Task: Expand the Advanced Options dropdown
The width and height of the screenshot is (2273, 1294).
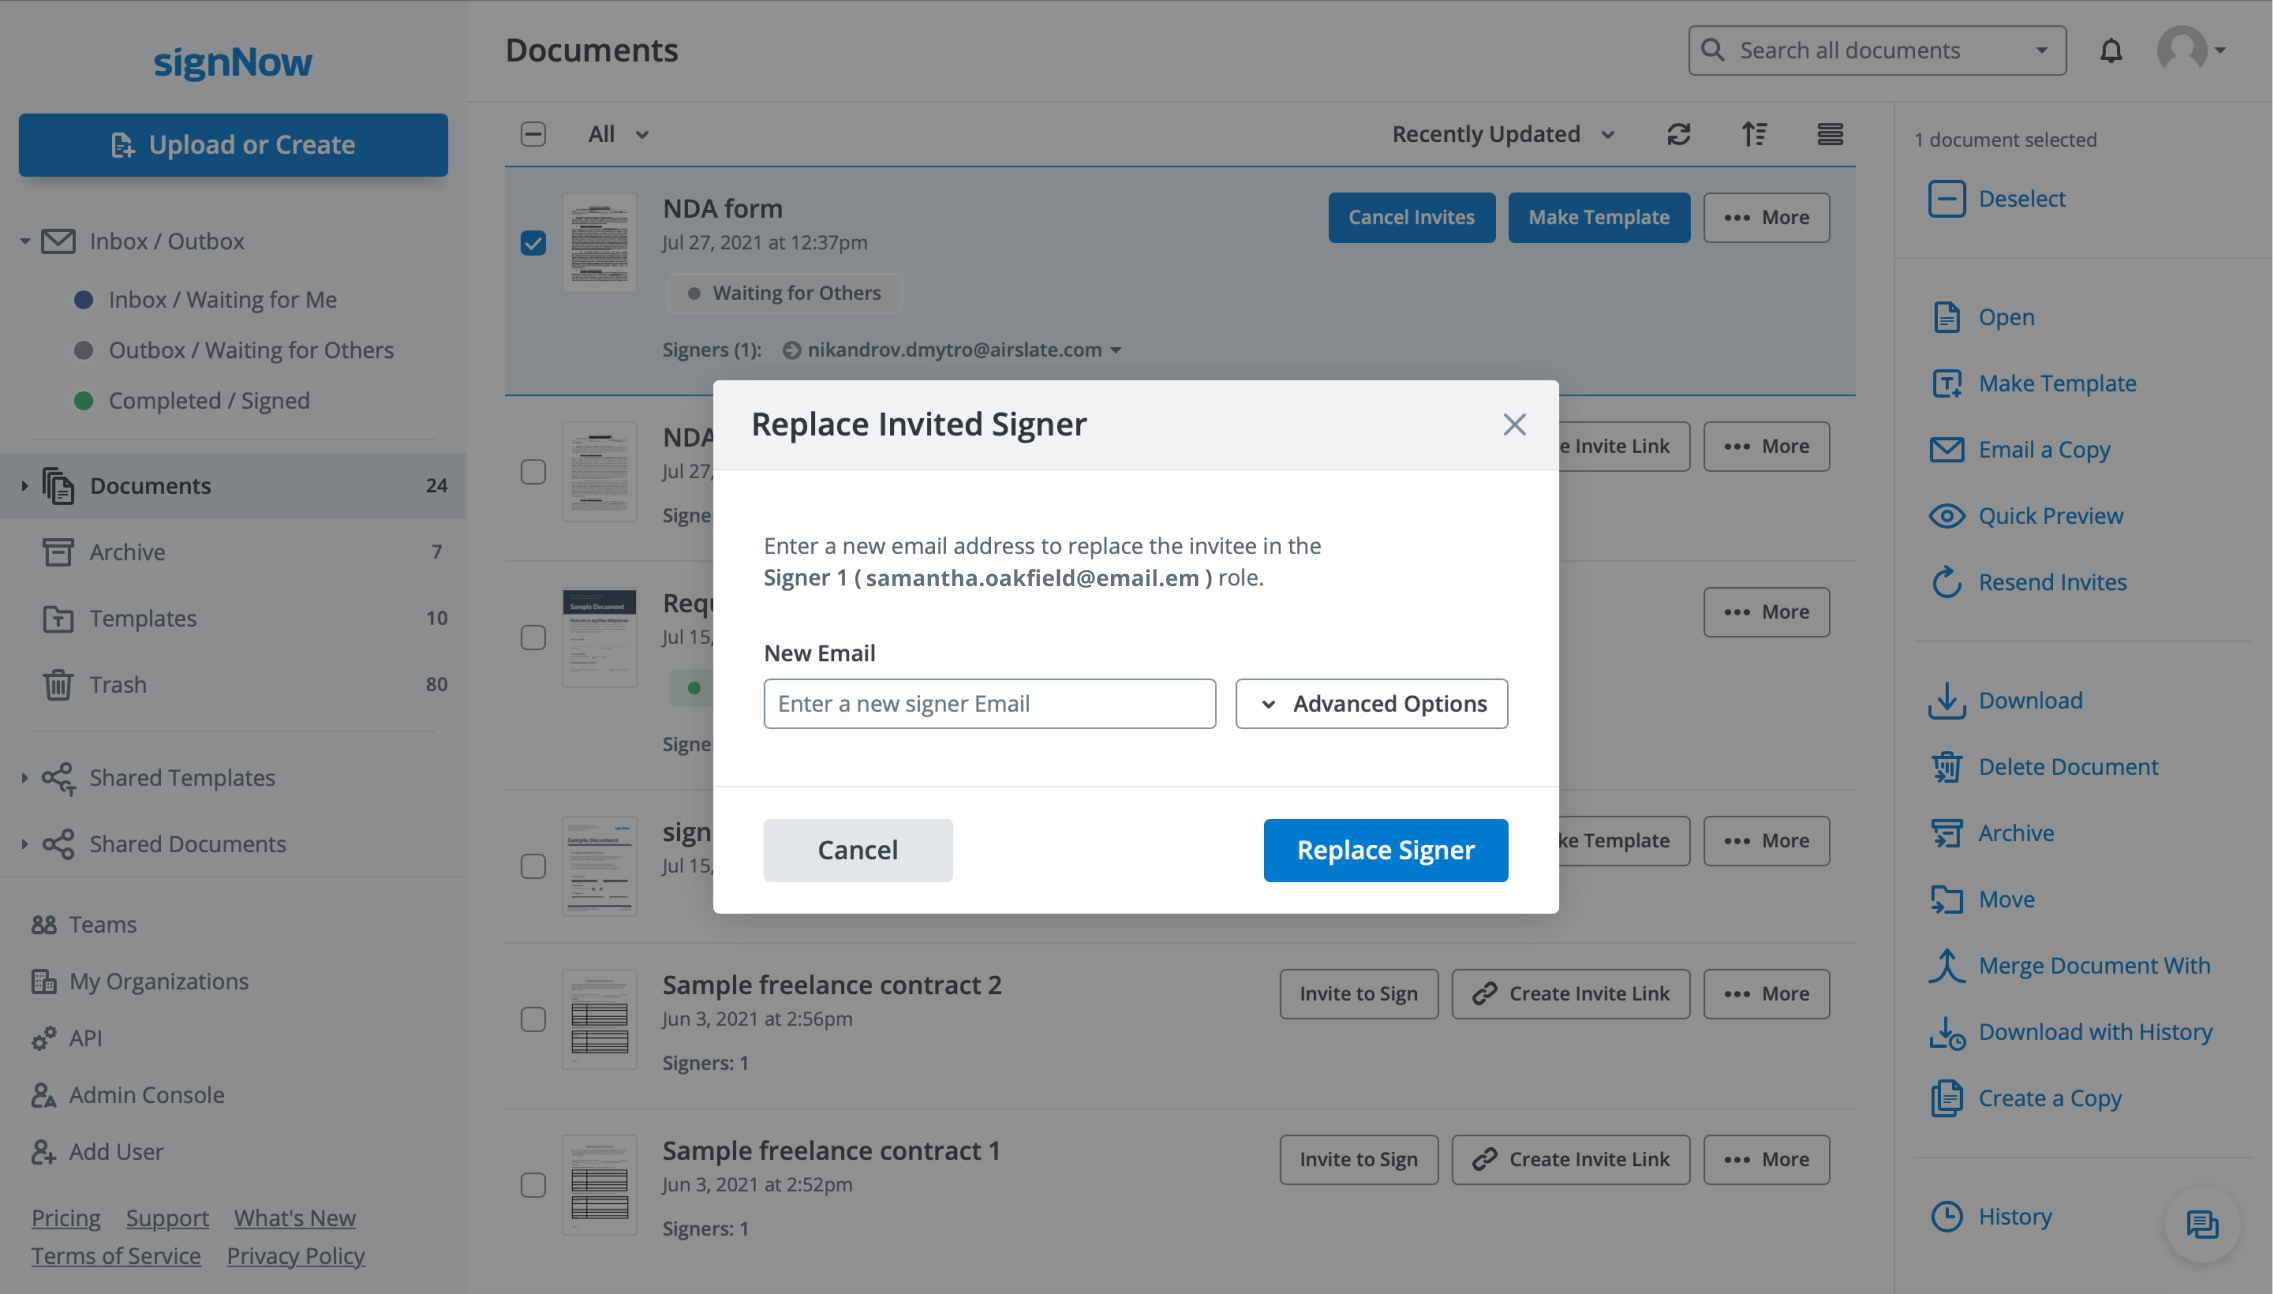Action: point(1371,701)
